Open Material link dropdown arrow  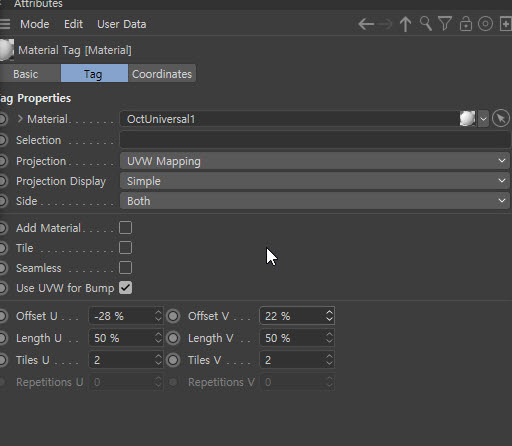483,119
